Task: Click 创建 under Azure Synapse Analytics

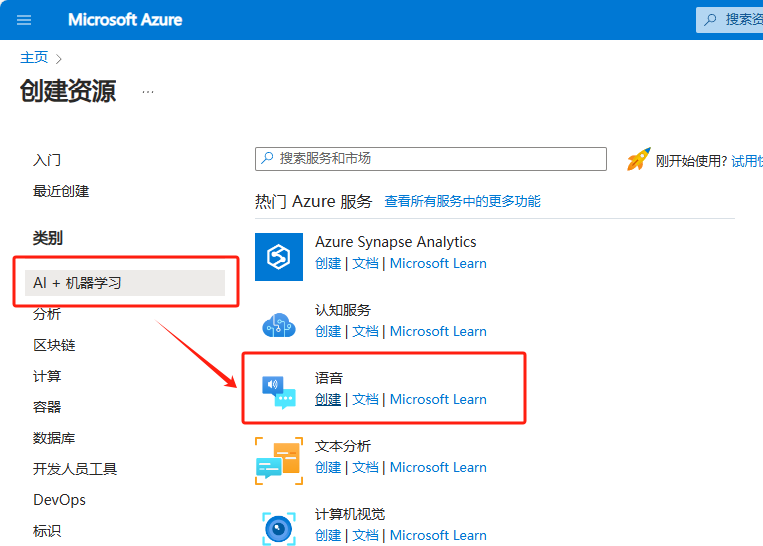Action: [x=328, y=263]
